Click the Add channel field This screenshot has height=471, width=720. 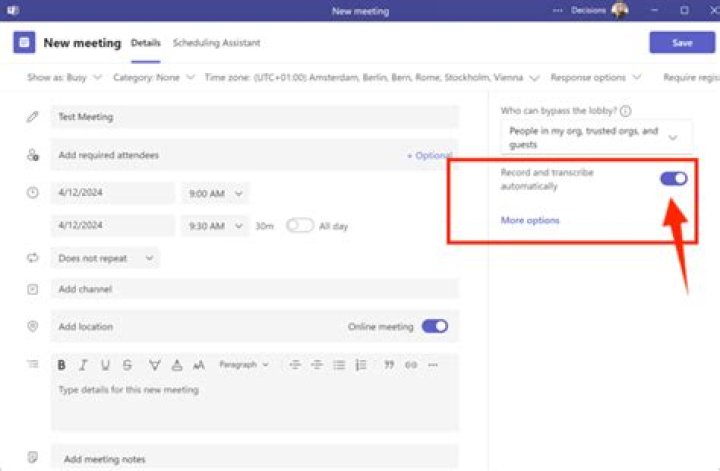pyautogui.click(x=255, y=289)
